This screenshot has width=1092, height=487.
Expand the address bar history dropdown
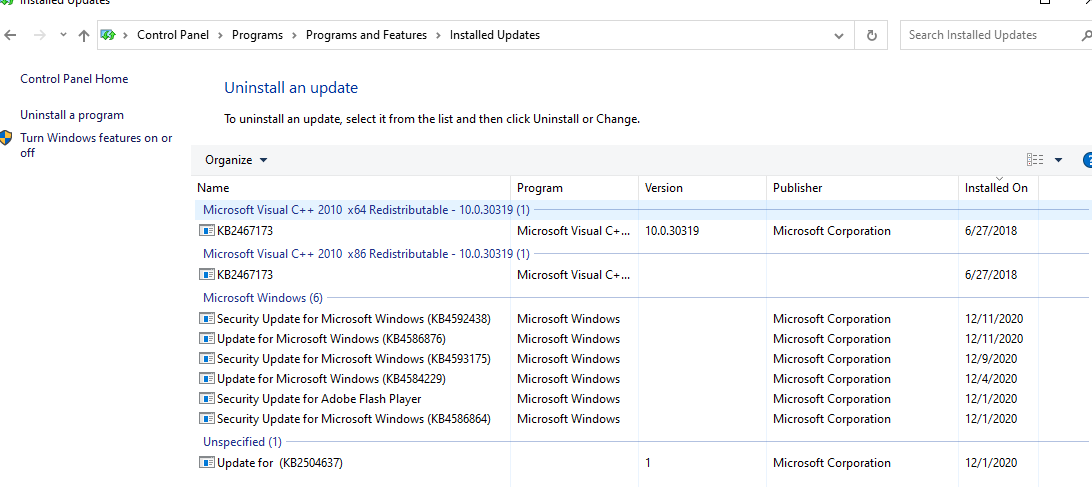[x=839, y=35]
